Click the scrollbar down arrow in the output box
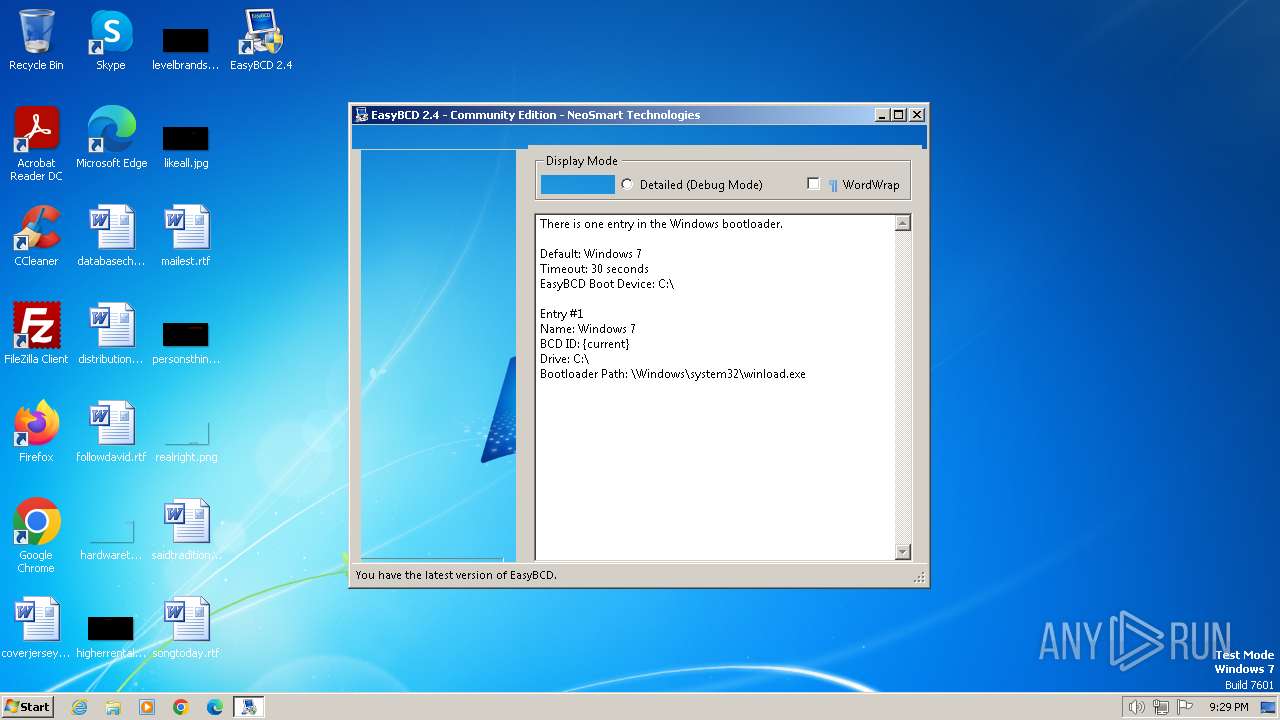The height and width of the screenshot is (720, 1280). pos(903,552)
